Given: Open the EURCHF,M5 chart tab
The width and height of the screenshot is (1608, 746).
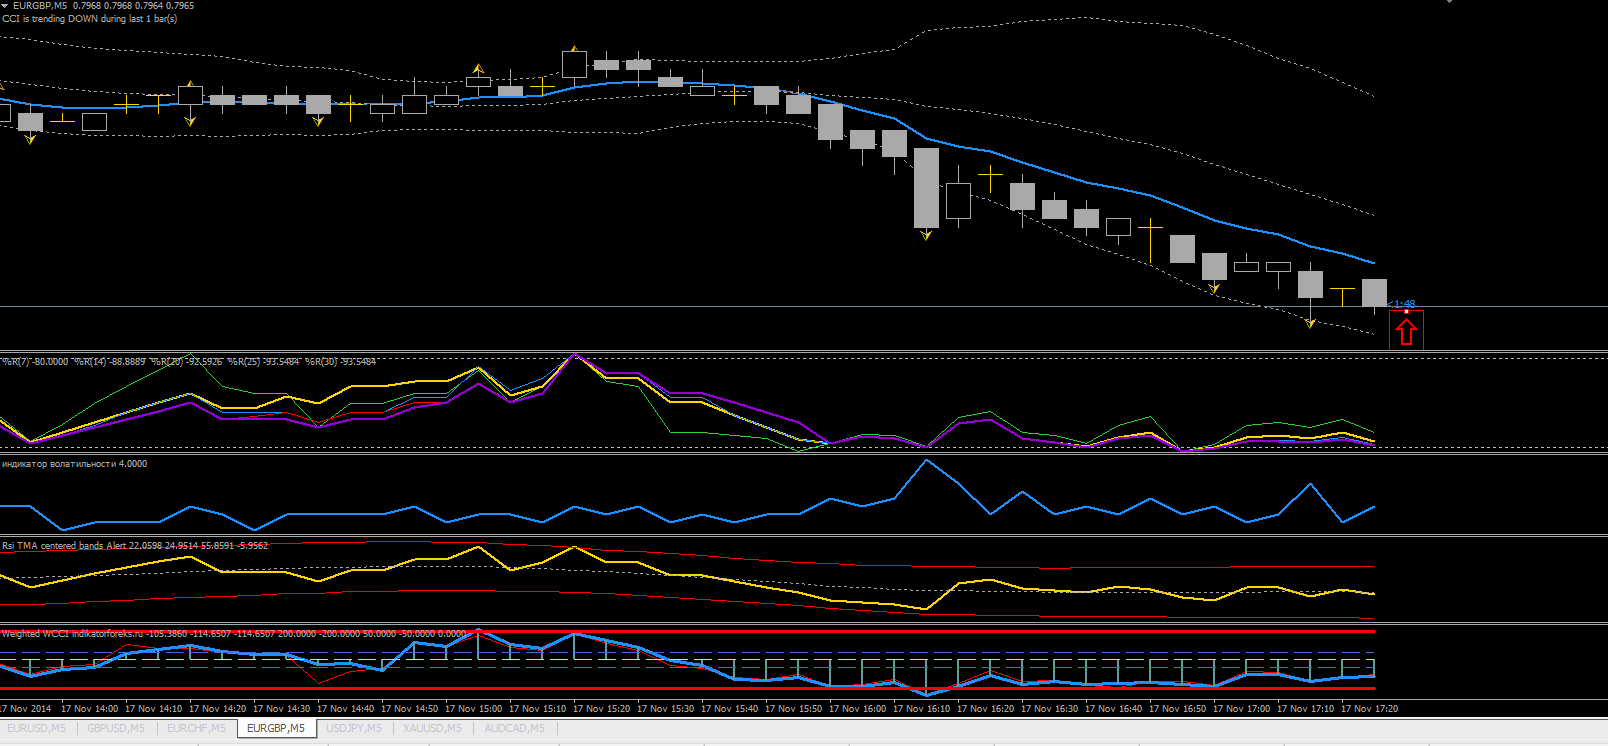Looking at the screenshot, I should 196,728.
